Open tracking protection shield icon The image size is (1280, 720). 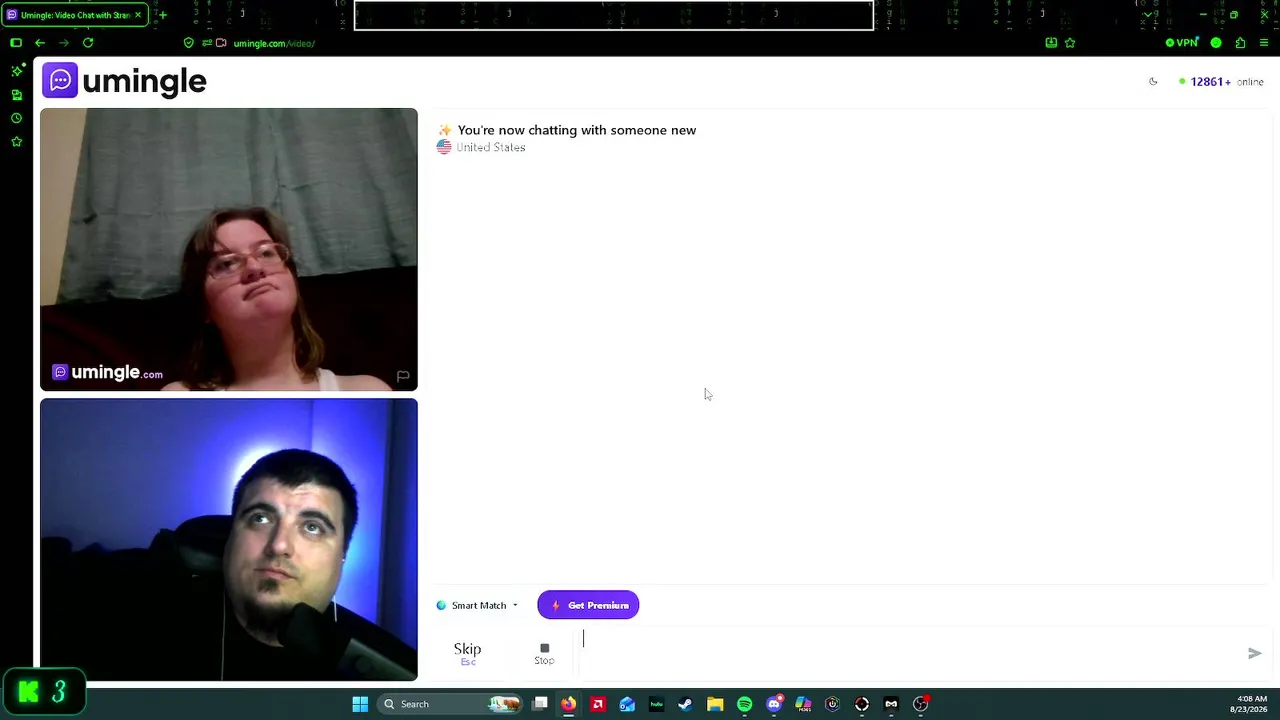point(188,43)
